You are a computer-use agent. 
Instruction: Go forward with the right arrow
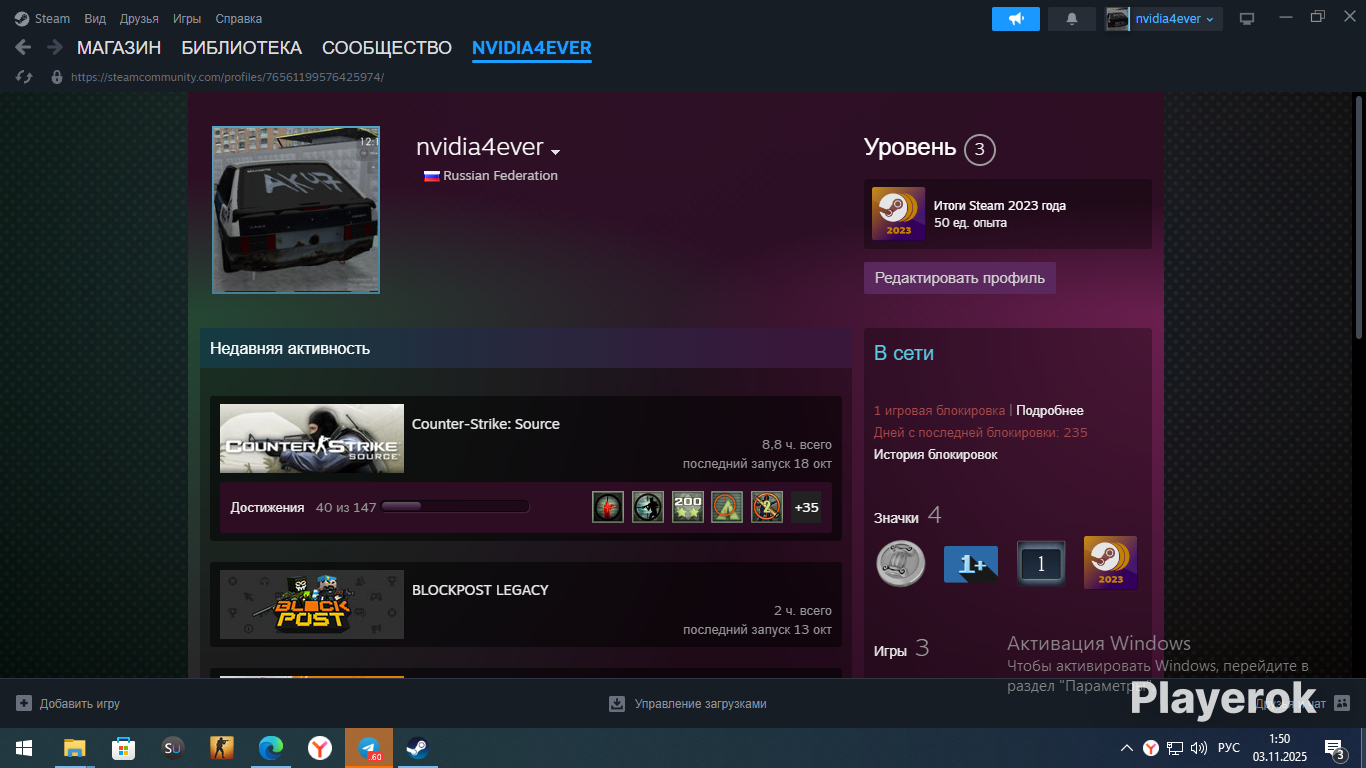coord(55,47)
